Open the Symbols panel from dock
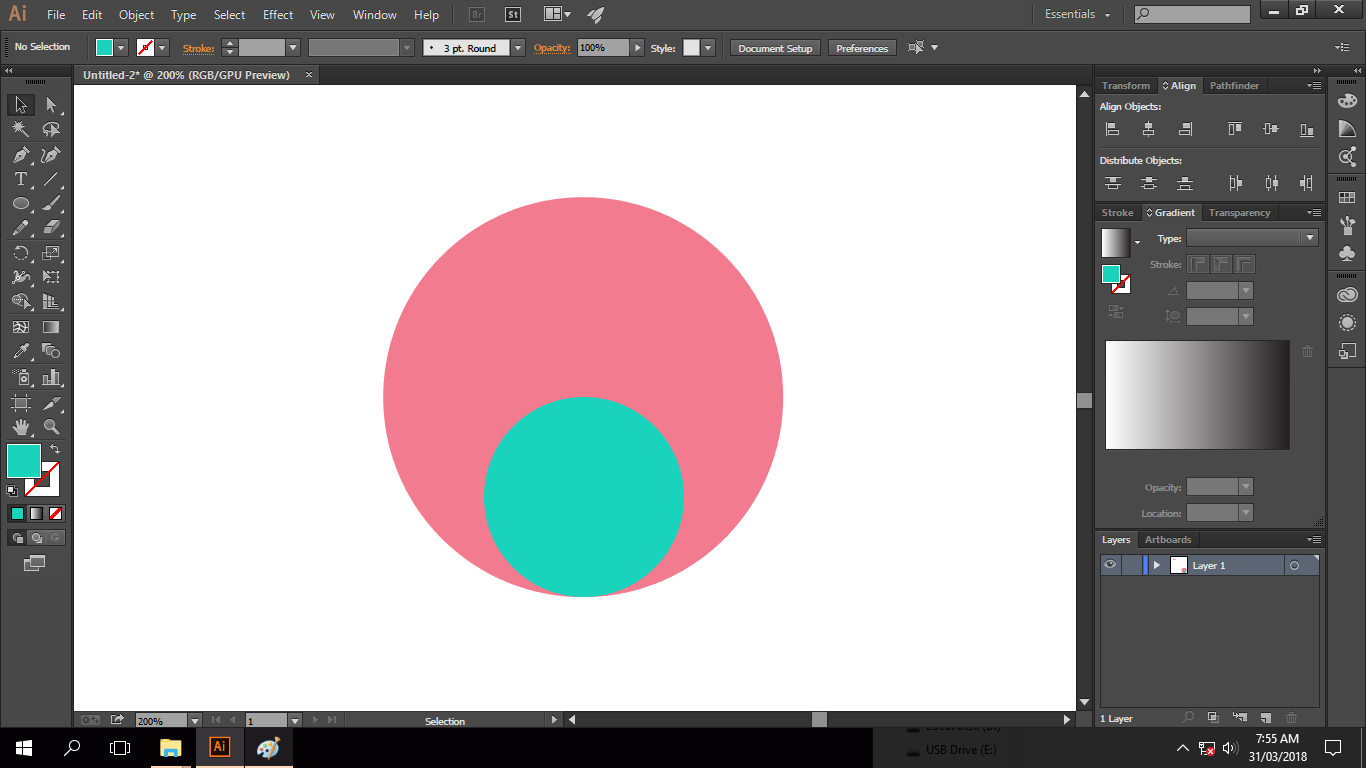Image resolution: width=1366 pixels, height=768 pixels. click(x=1347, y=254)
